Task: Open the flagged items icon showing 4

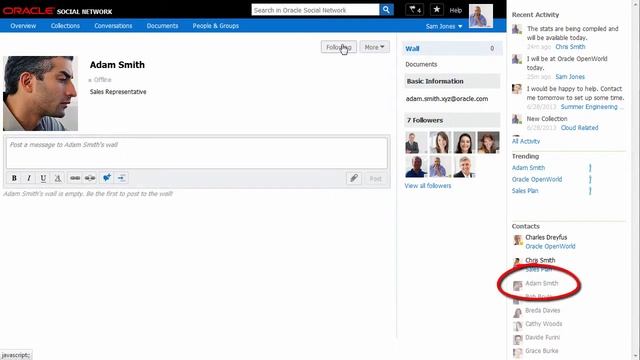Action: [414, 10]
